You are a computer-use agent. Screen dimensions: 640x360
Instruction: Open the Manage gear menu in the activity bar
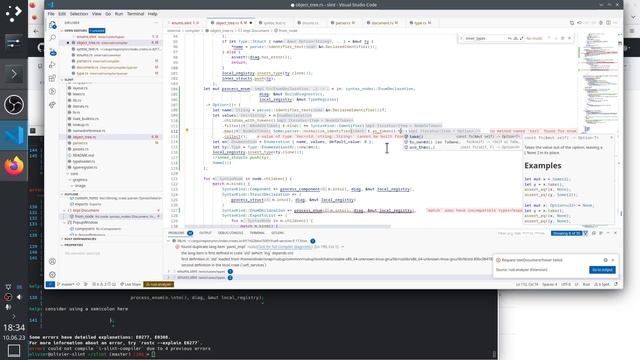point(52,275)
